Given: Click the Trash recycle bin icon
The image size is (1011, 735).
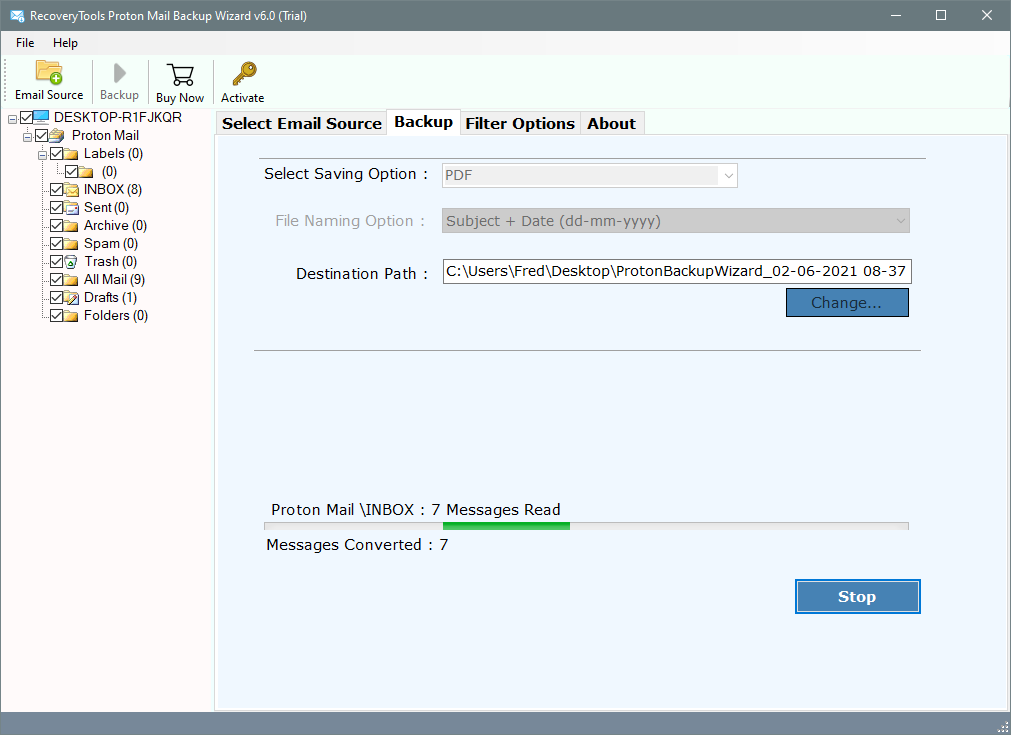Looking at the screenshot, I should [x=71, y=262].
